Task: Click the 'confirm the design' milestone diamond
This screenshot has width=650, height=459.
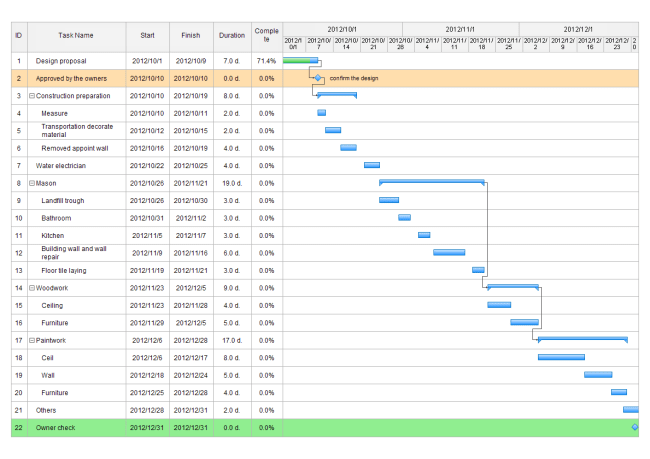Action: click(x=319, y=78)
